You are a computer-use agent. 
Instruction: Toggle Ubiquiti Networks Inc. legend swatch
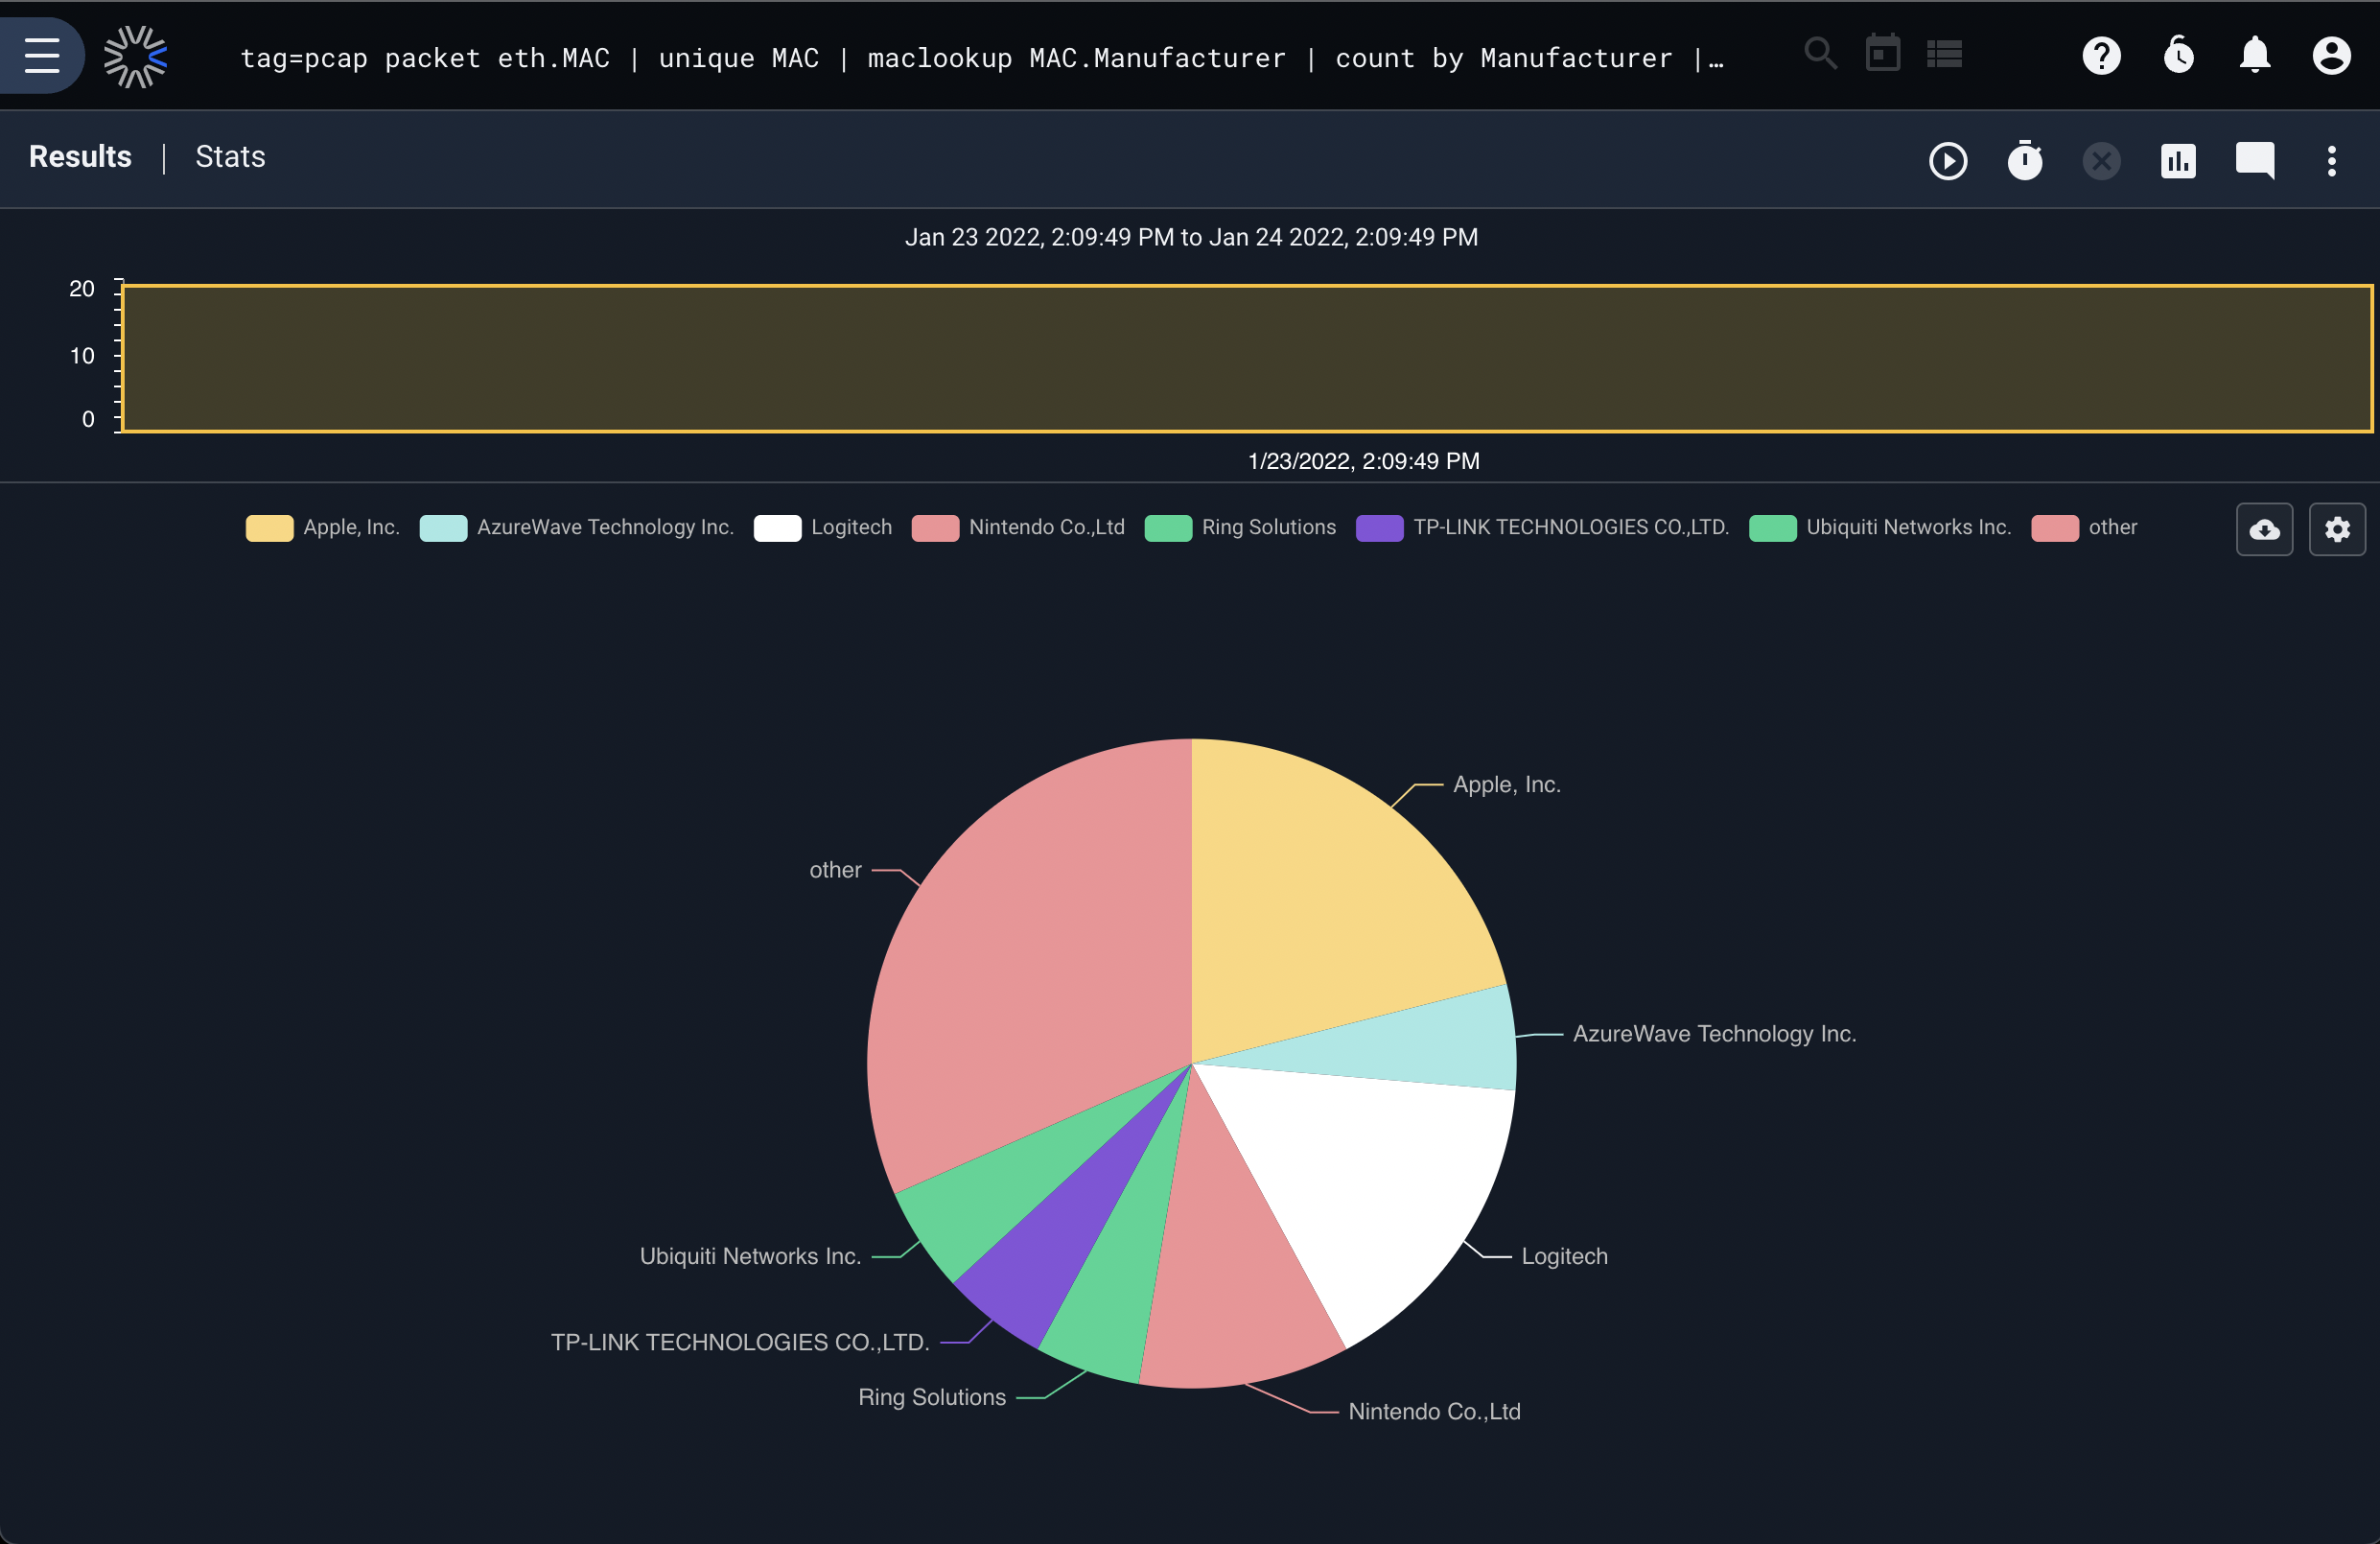(x=1772, y=528)
